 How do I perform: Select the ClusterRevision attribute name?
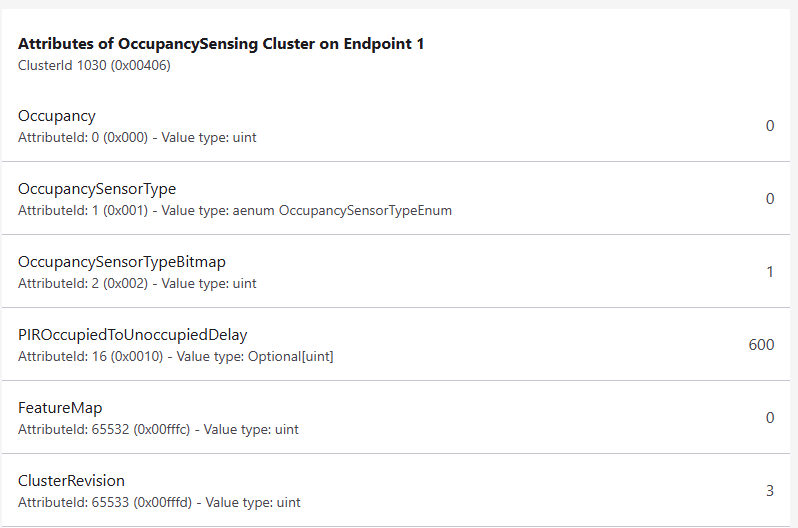click(71, 481)
